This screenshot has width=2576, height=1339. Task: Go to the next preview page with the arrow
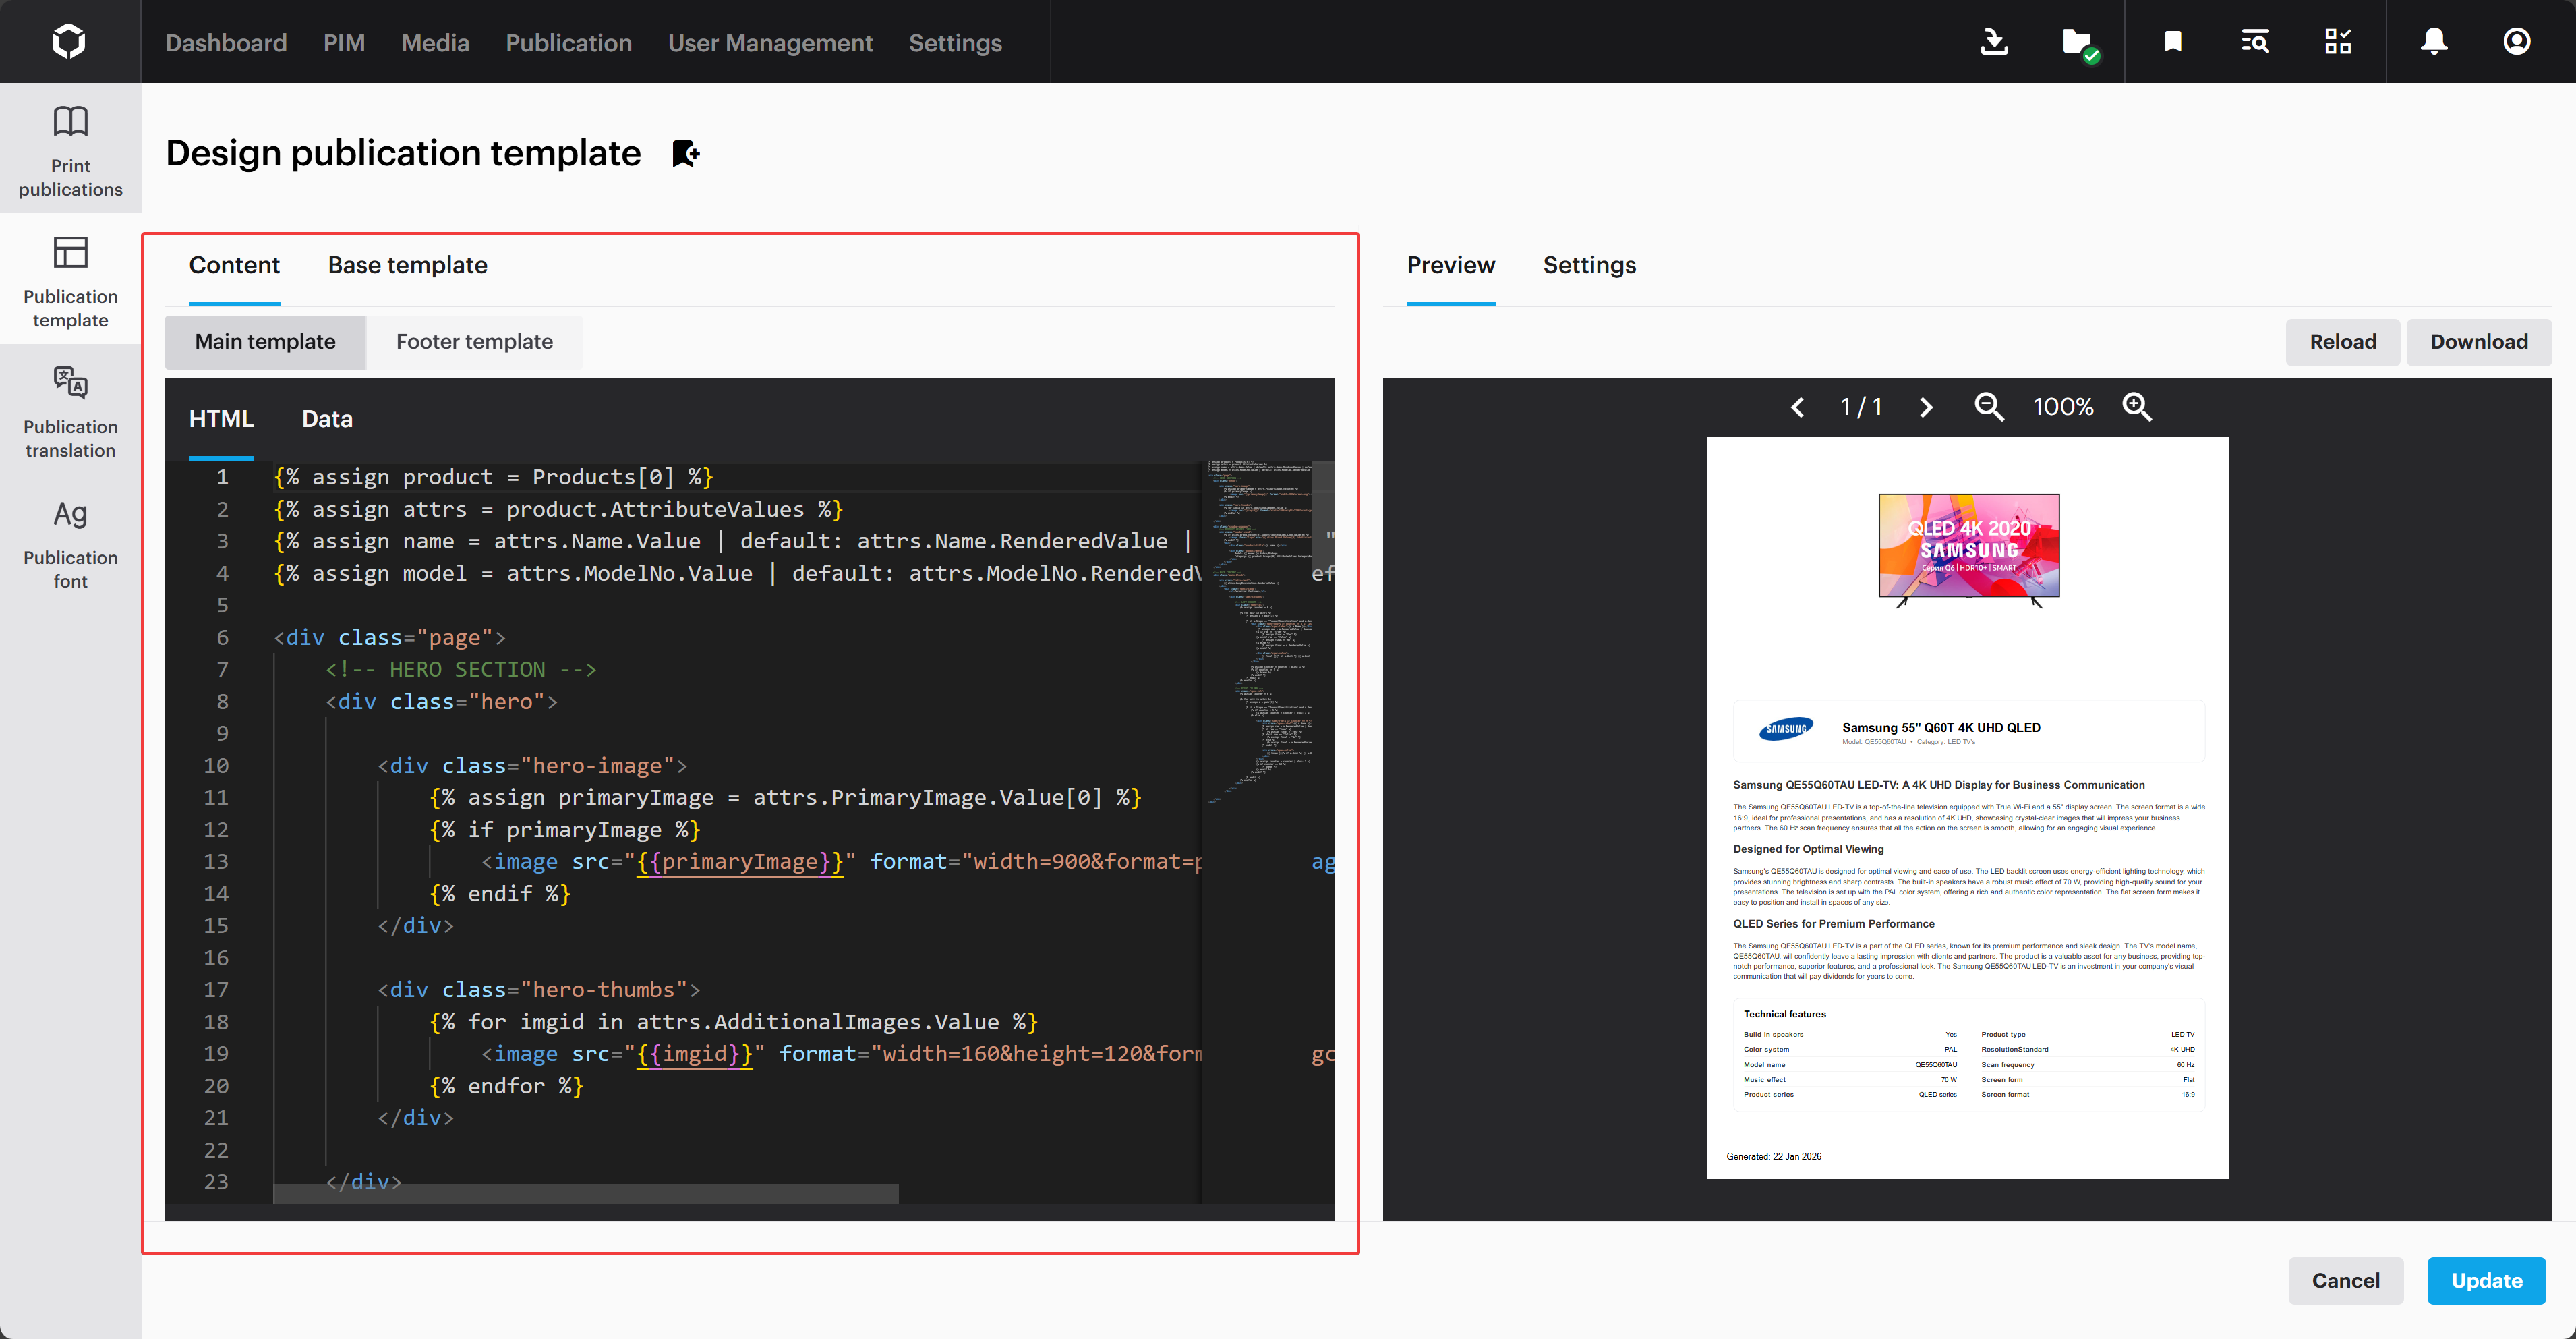[1925, 407]
